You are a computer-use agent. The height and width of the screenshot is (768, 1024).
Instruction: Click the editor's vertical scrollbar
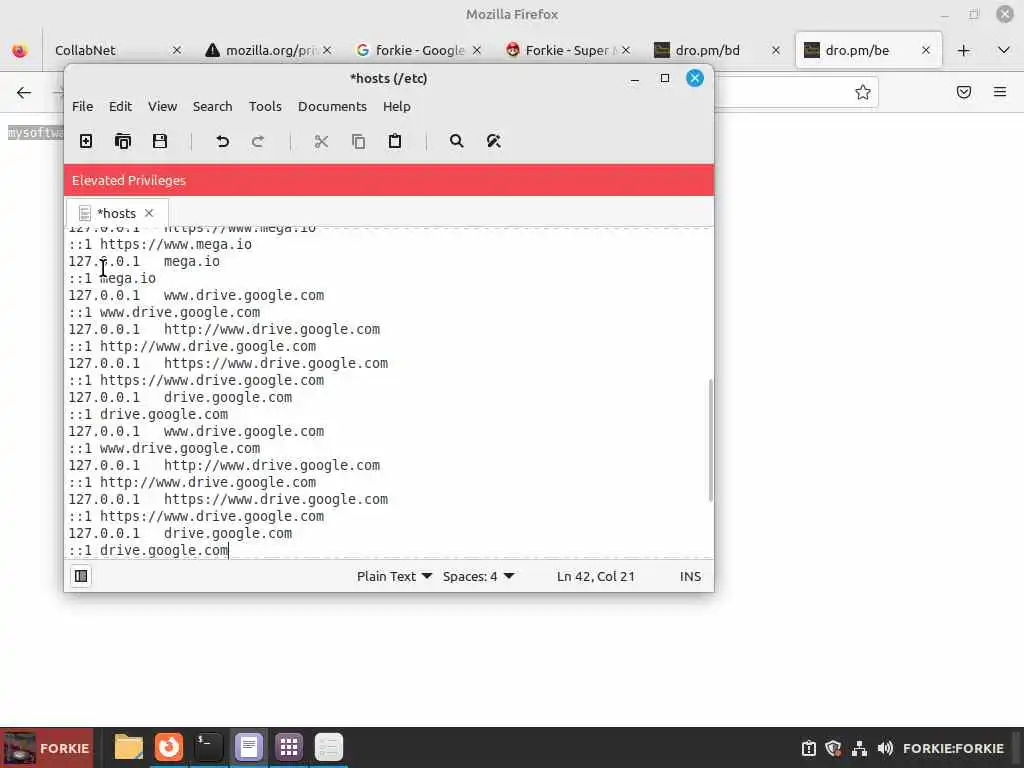coord(711,440)
